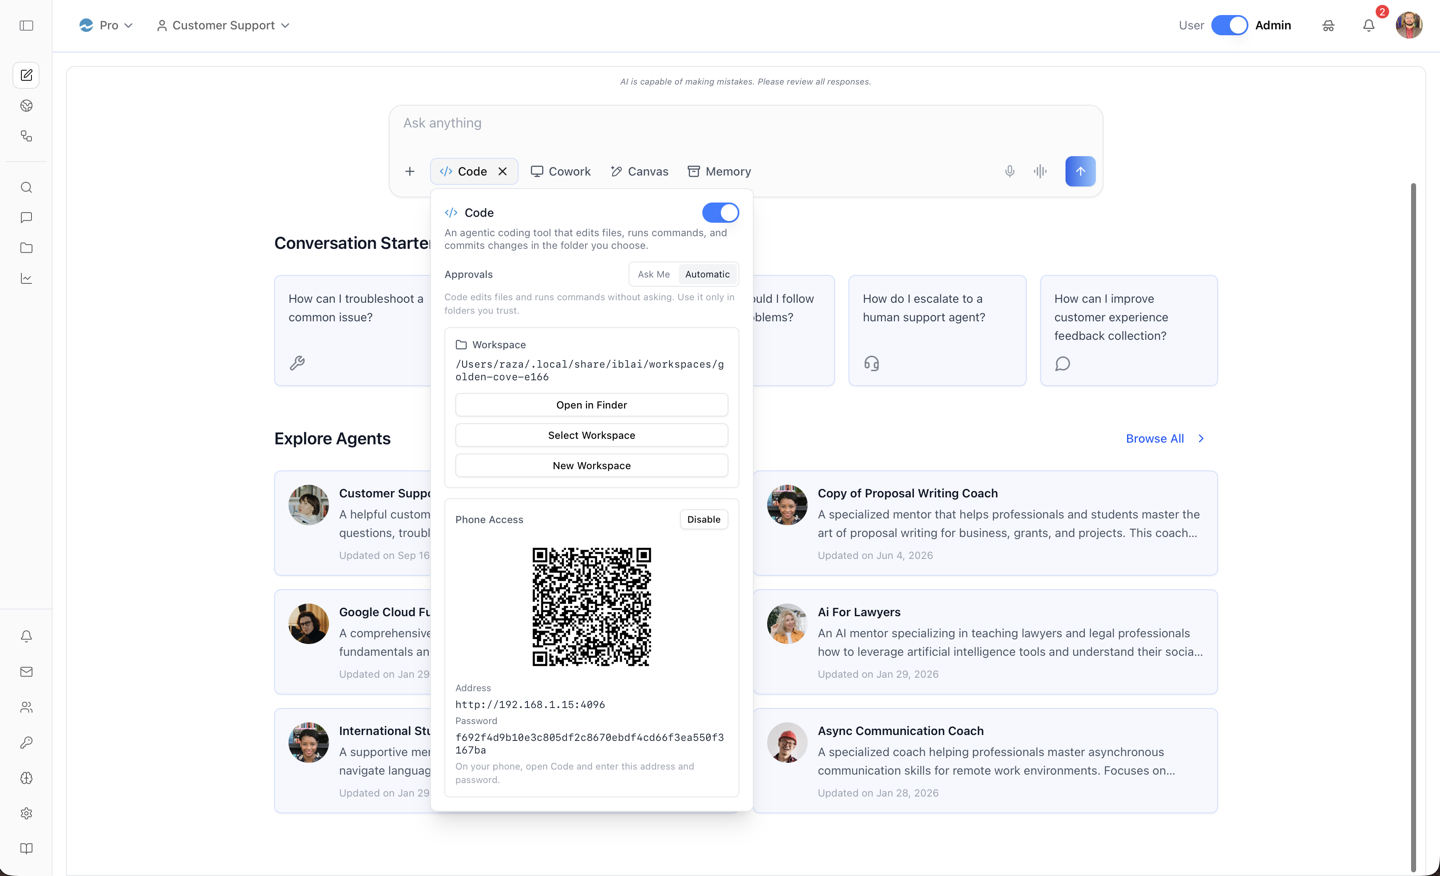Open the Ai For Lawyers agent card
Screen dimensions: 1440x876
(985, 642)
